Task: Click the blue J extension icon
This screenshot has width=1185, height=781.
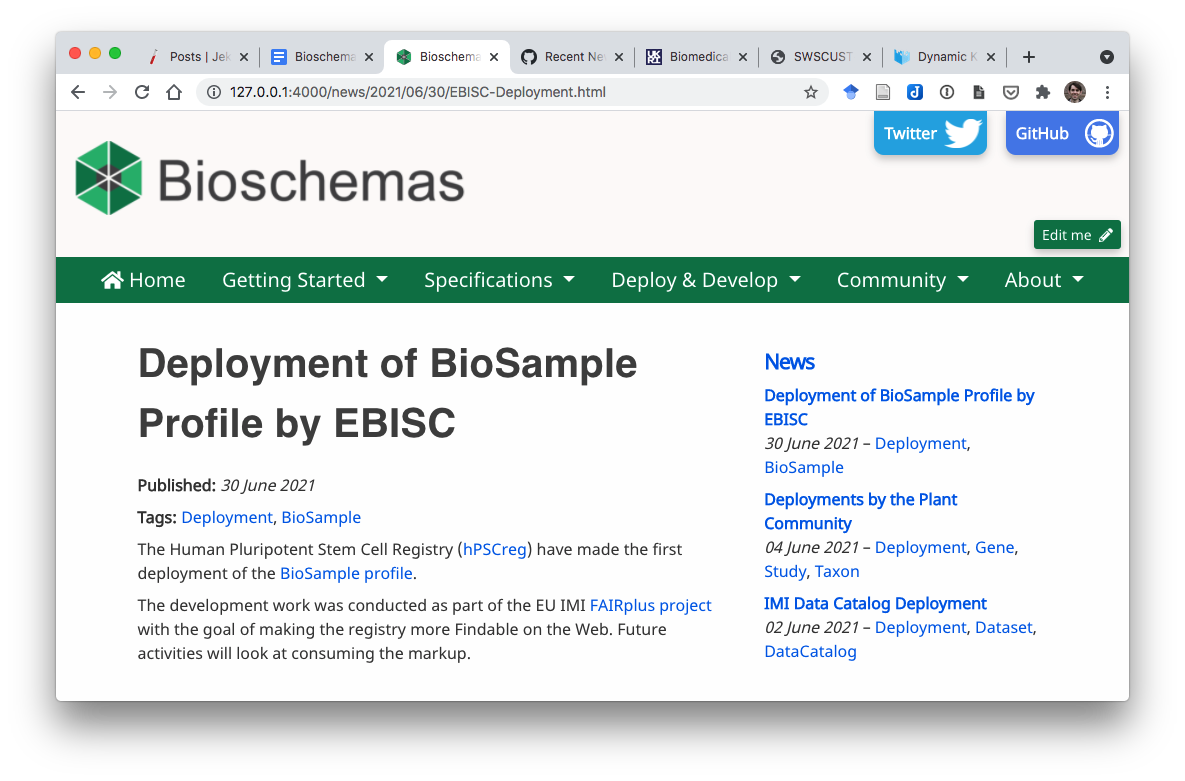Action: point(914,92)
